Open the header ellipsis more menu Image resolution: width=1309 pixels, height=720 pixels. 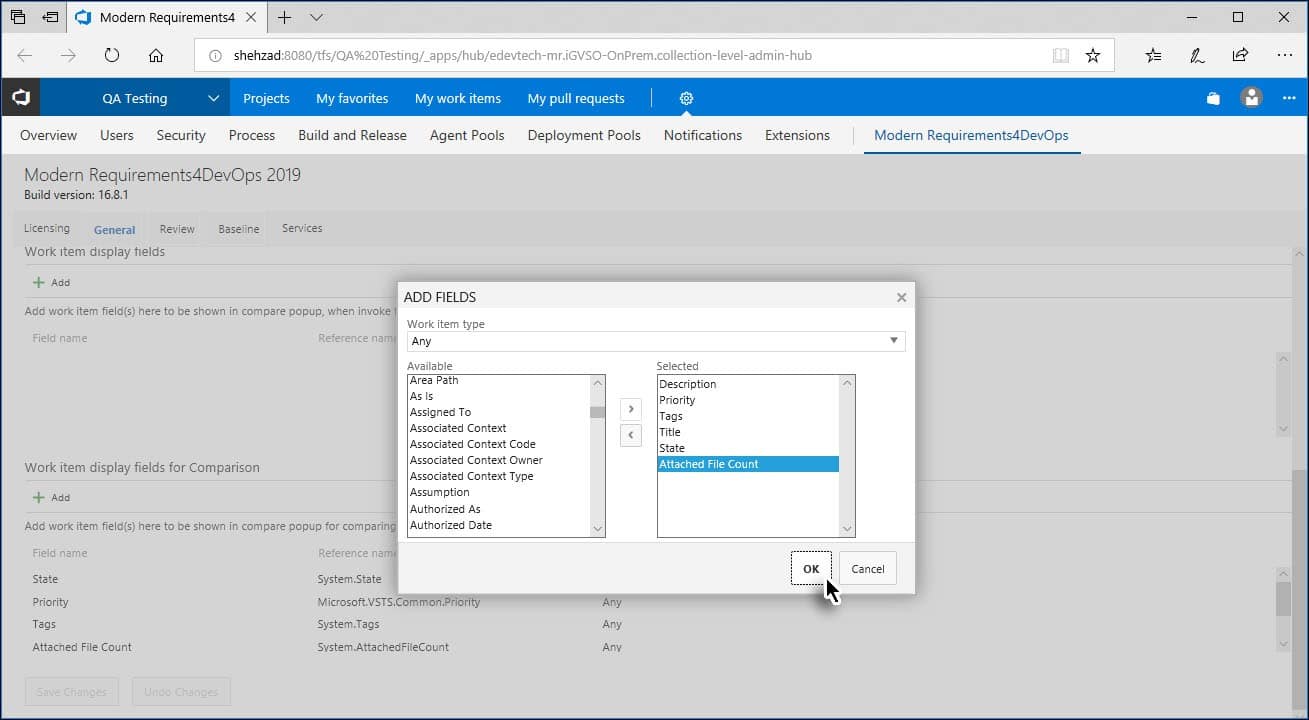tap(1289, 98)
